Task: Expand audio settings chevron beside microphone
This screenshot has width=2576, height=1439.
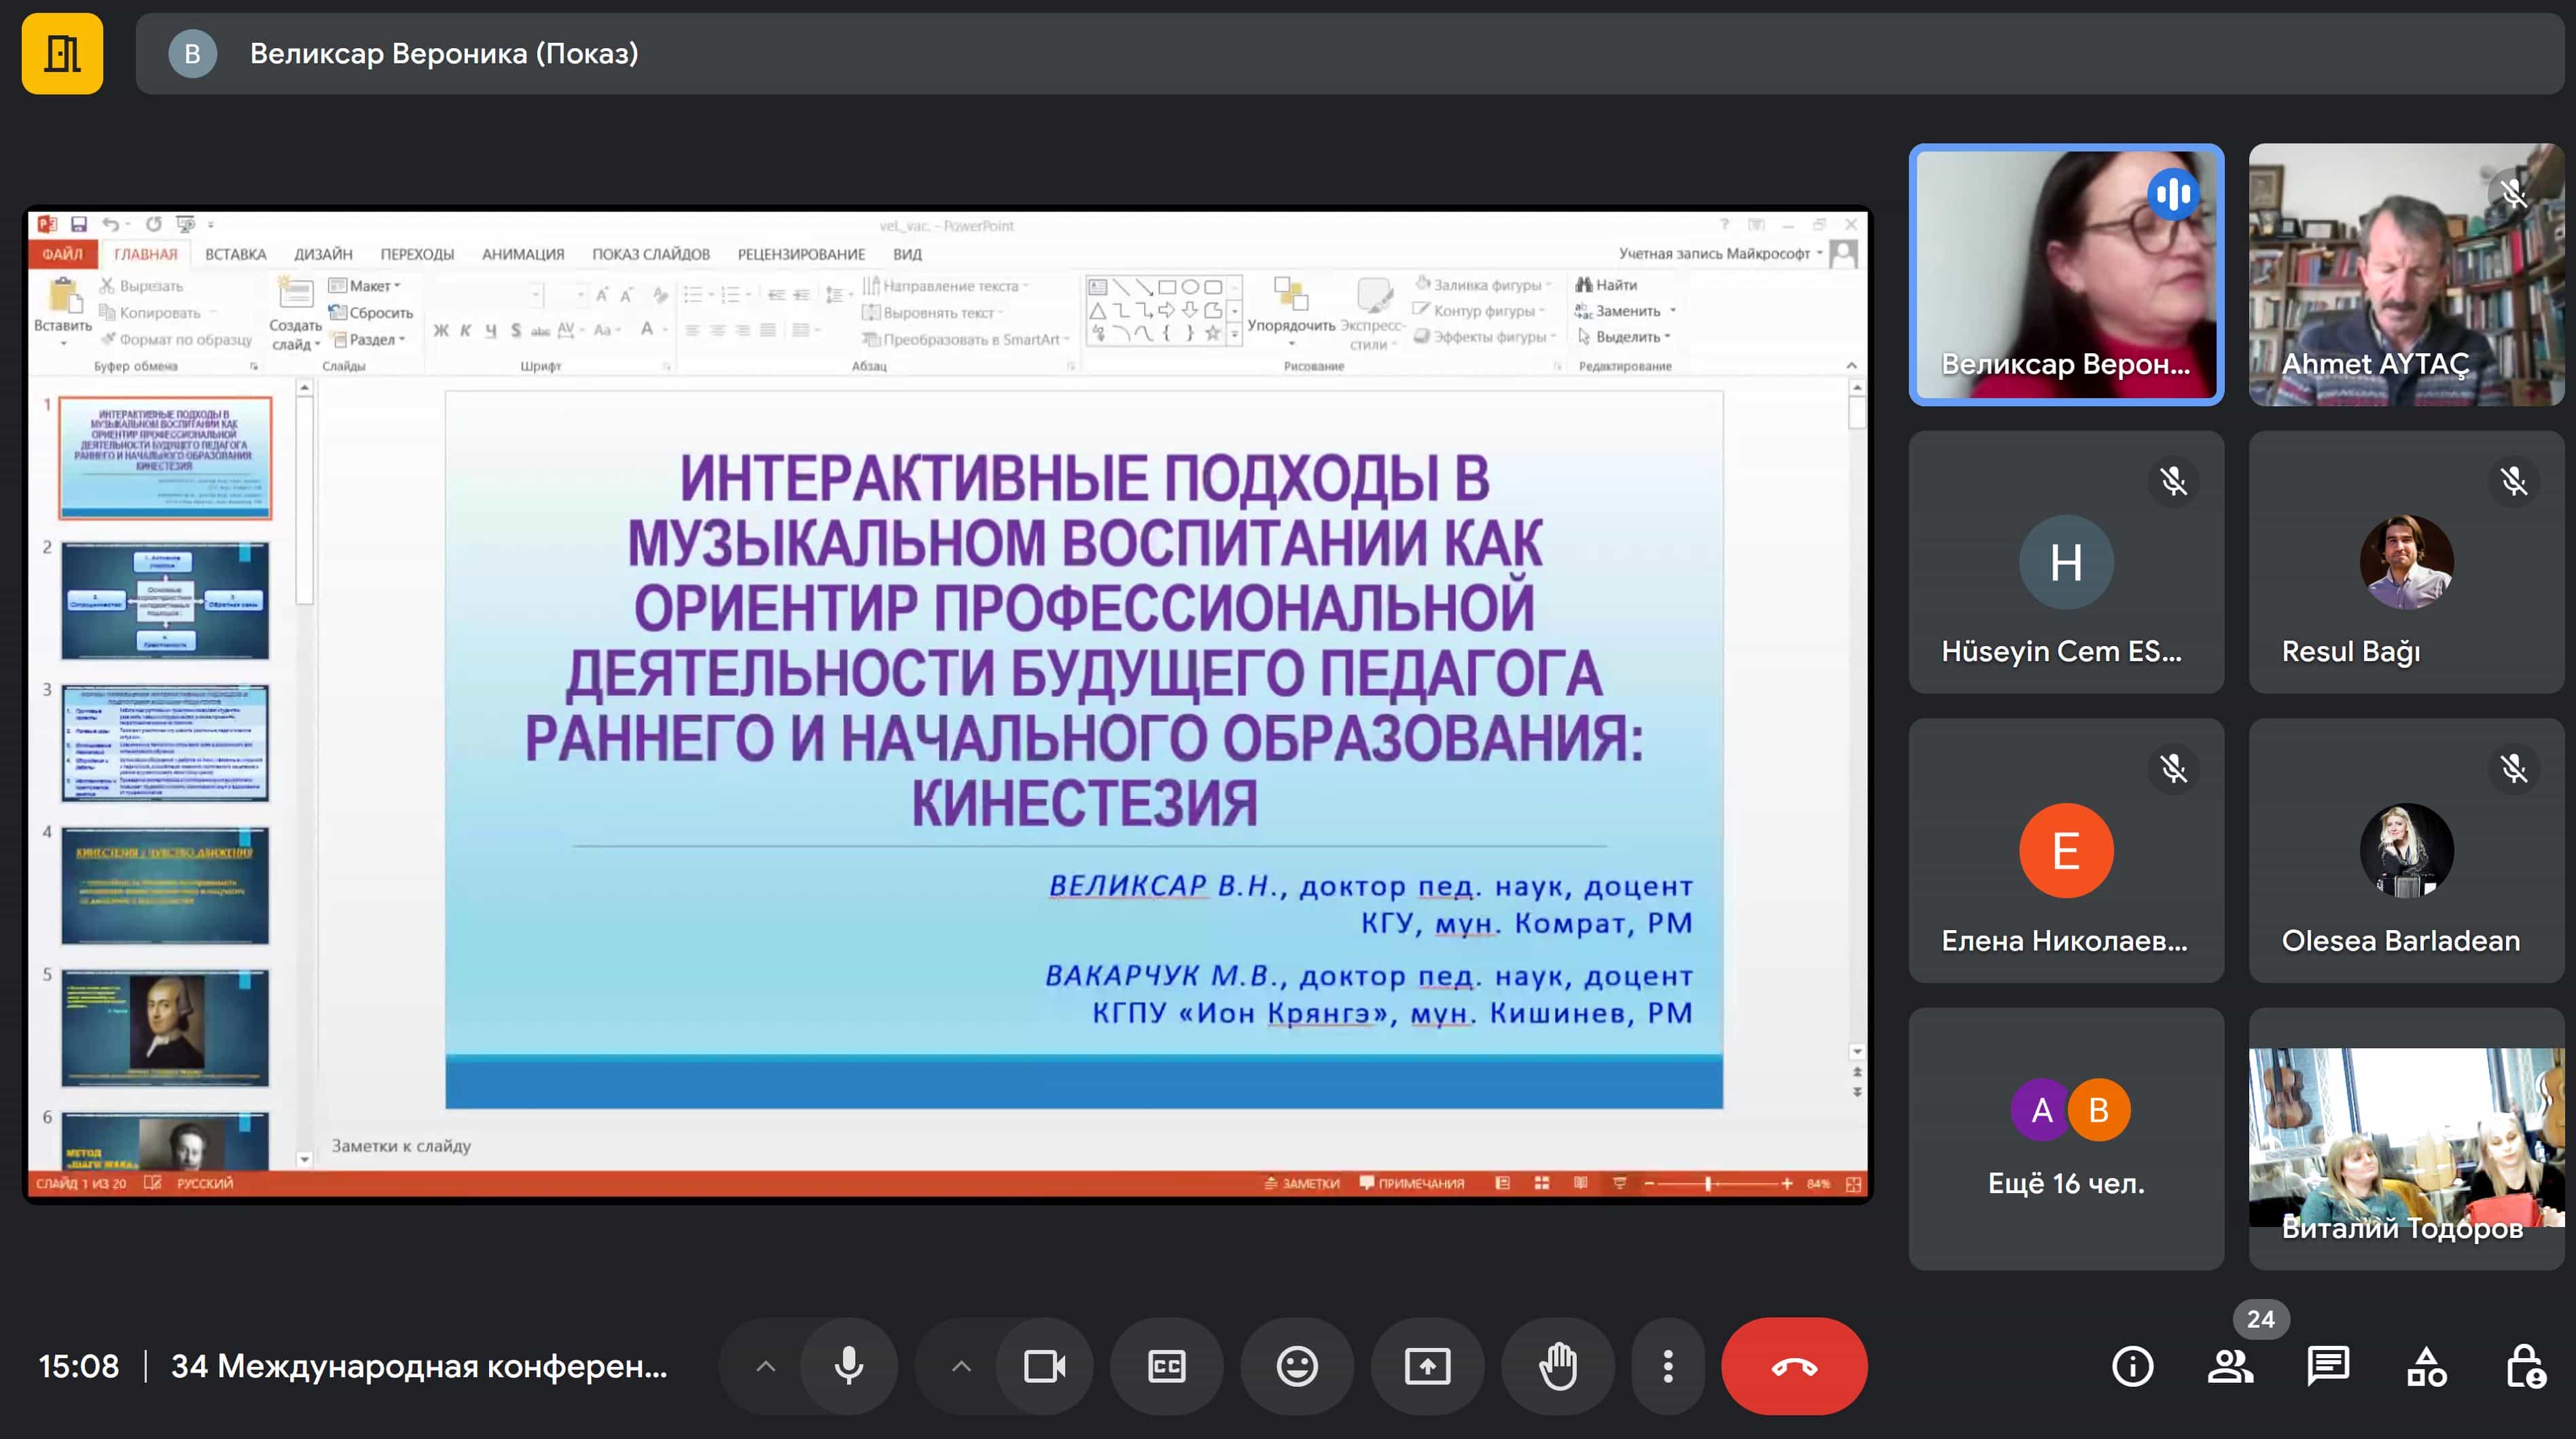Action: click(x=765, y=1366)
